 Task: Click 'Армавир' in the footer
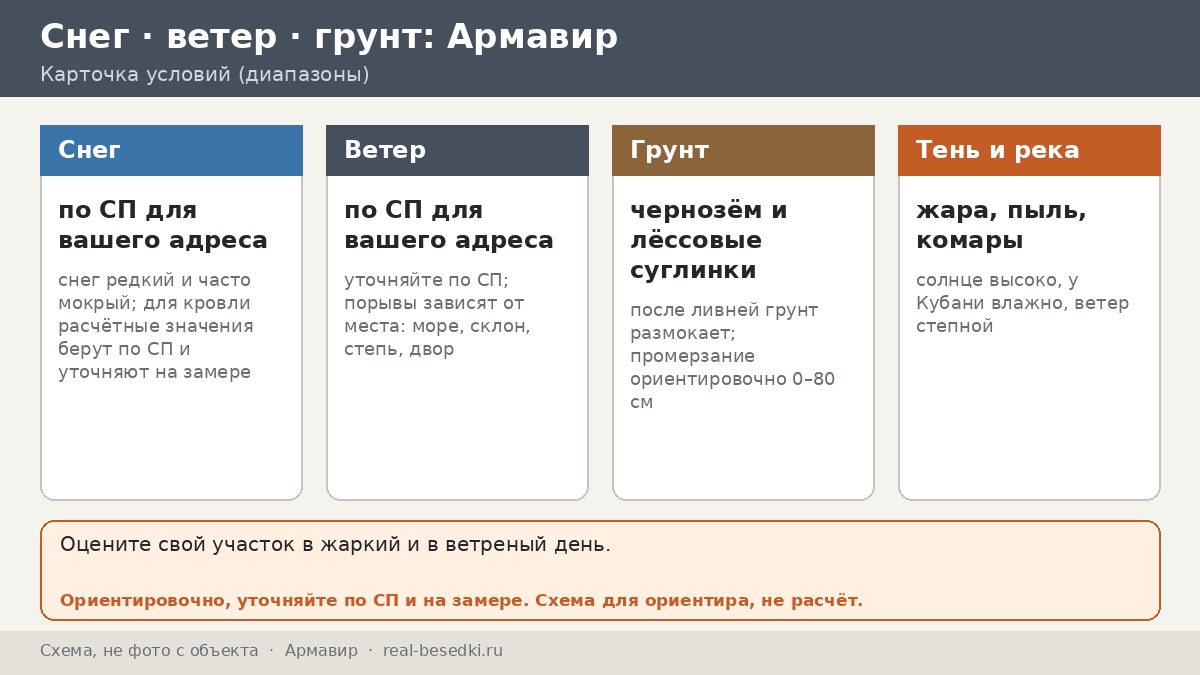321,651
